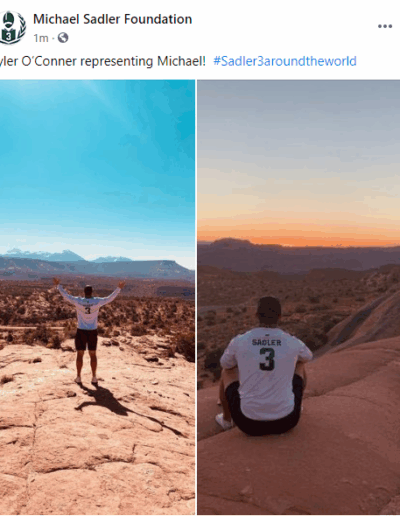Screen dimensions: 400x516
Task: Open the Michael Sadler Foundation page link
Action: click(x=112, y=19)
